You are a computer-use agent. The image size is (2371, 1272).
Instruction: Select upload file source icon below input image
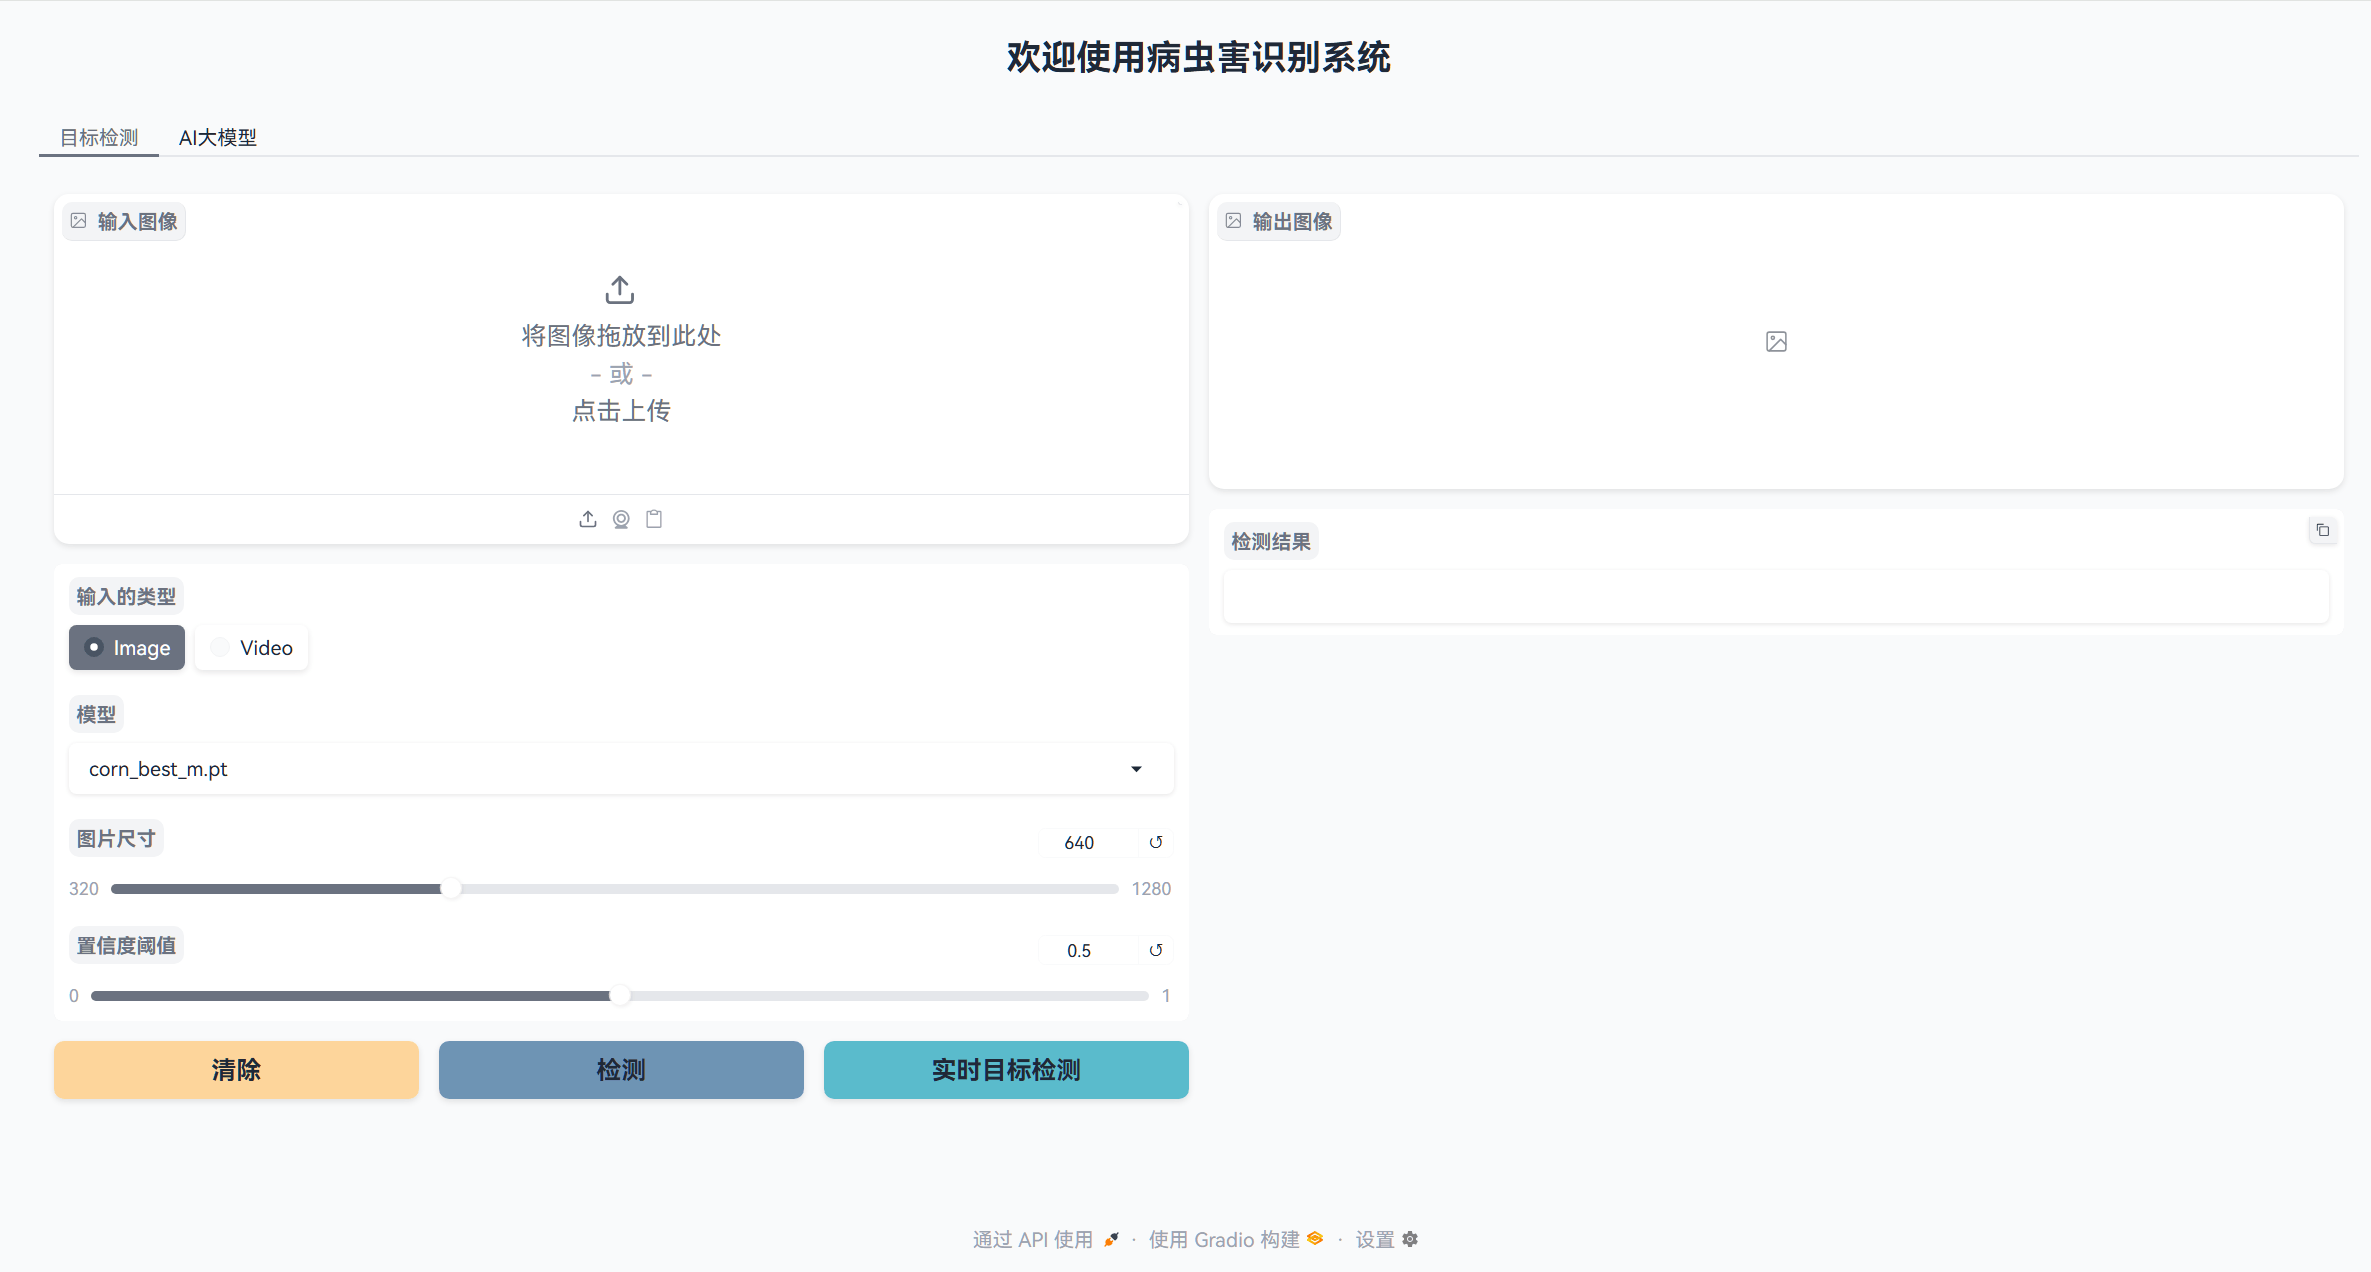coord(588,519)
